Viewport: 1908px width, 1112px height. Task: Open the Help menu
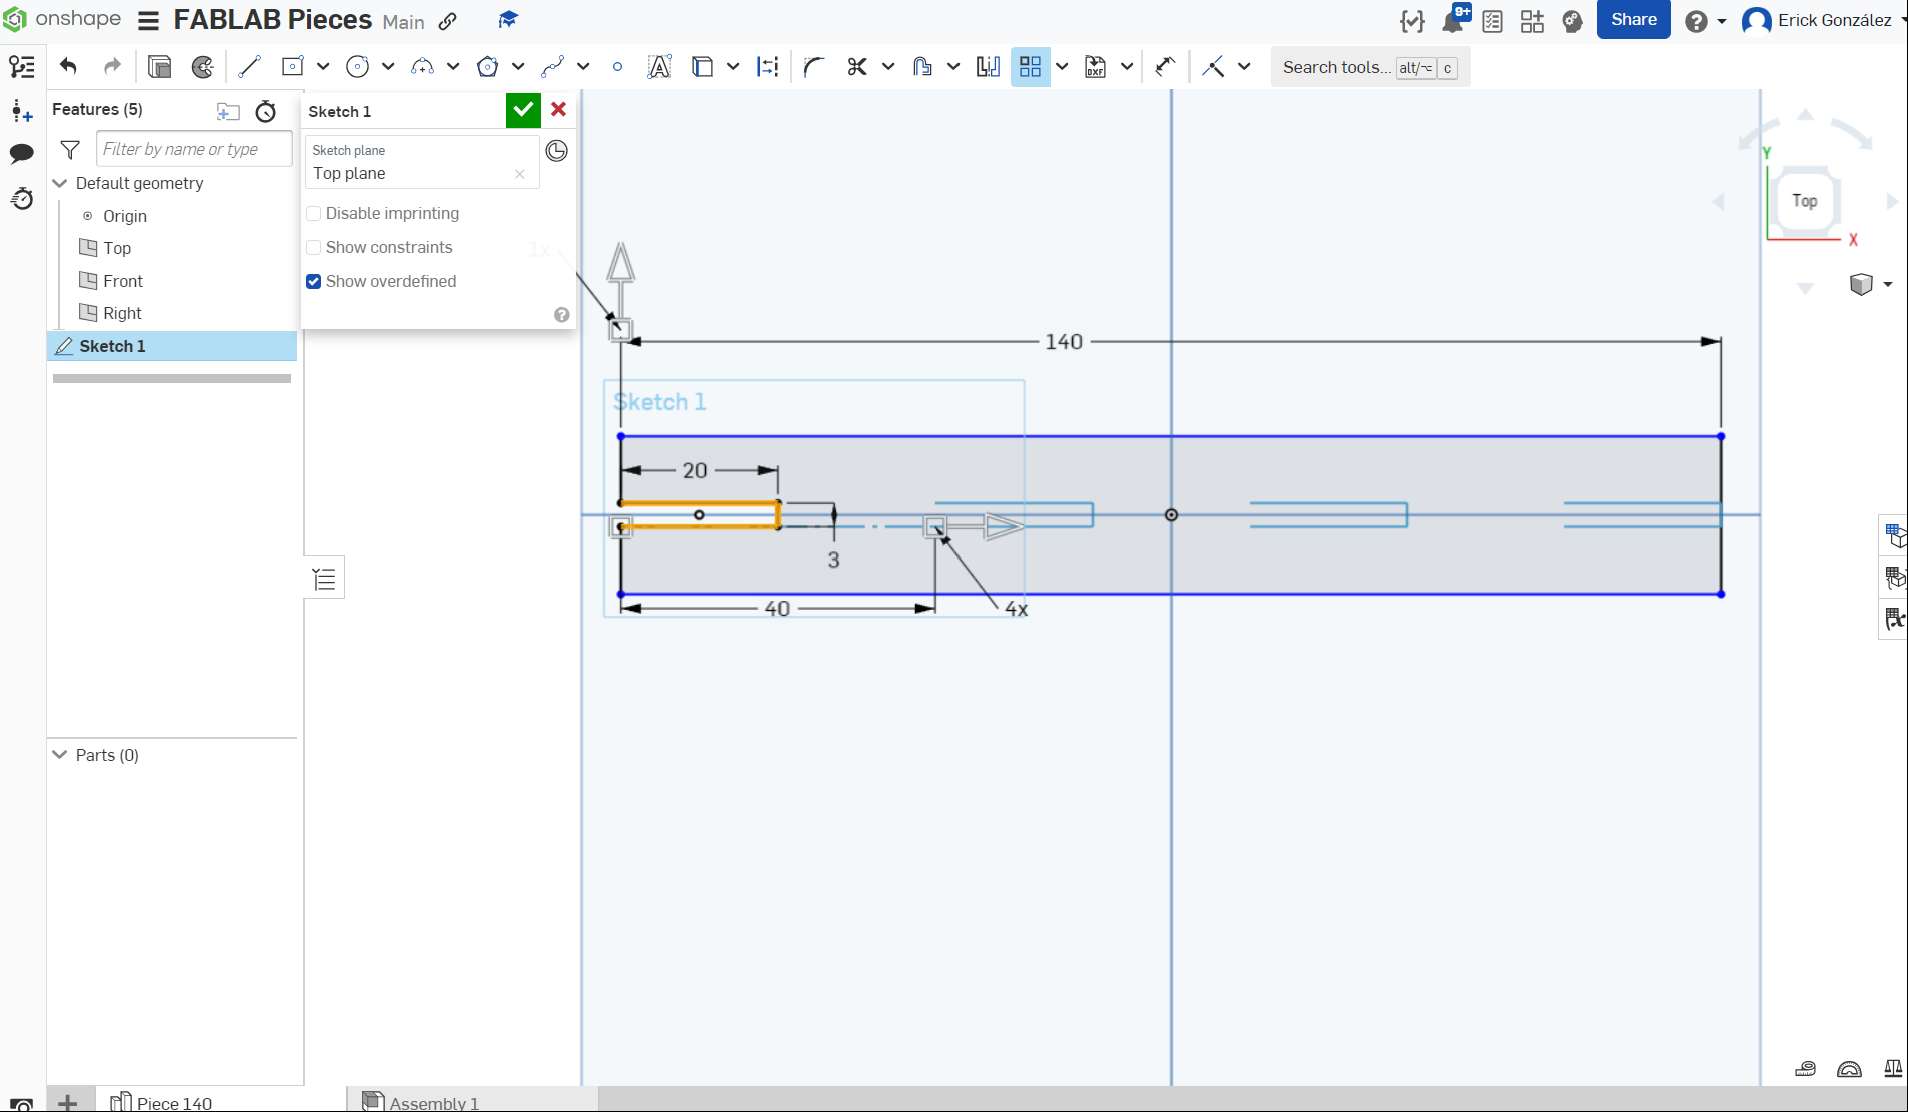pyautogui.click(x=1704, y=21)
